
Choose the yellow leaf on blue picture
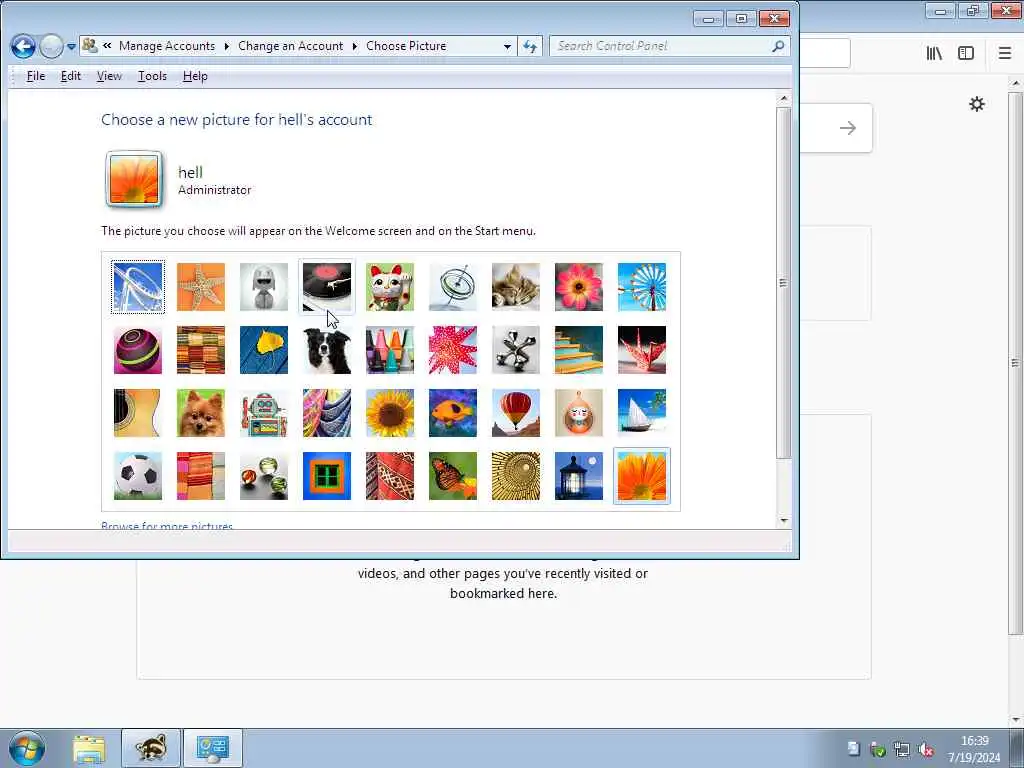pos(264,350)
